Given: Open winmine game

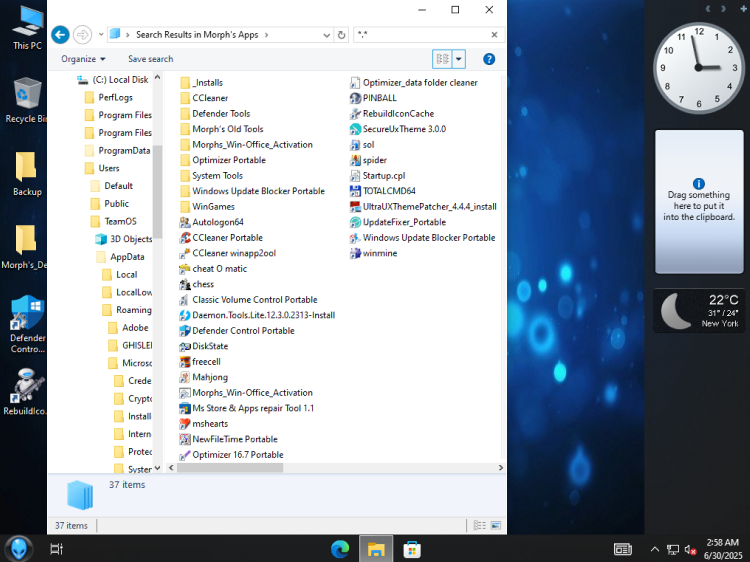Looking at the screenshot, I should (x=374, y=253).
